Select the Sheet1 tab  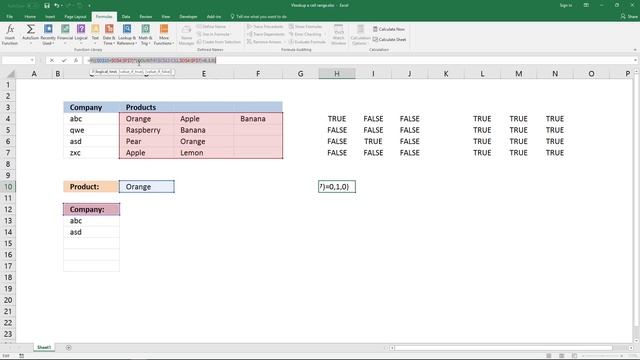click(44, 348)
